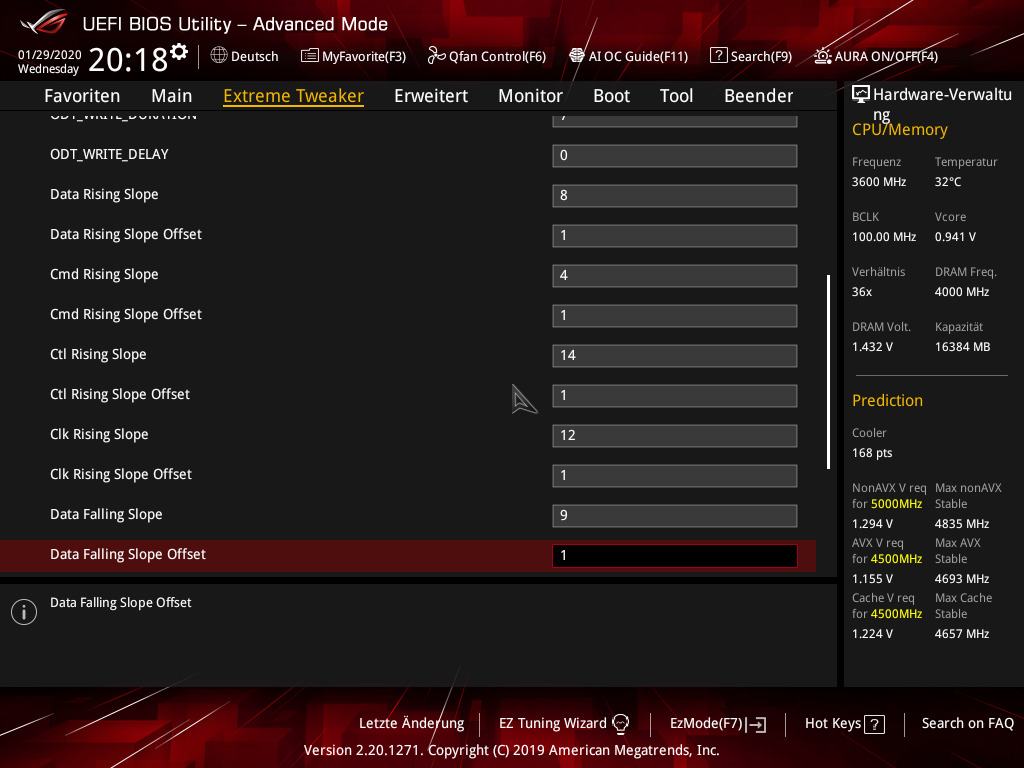1024x768 pixels.
Task: Switch to the Monitor tab
Action: click(x=530, y=96)
